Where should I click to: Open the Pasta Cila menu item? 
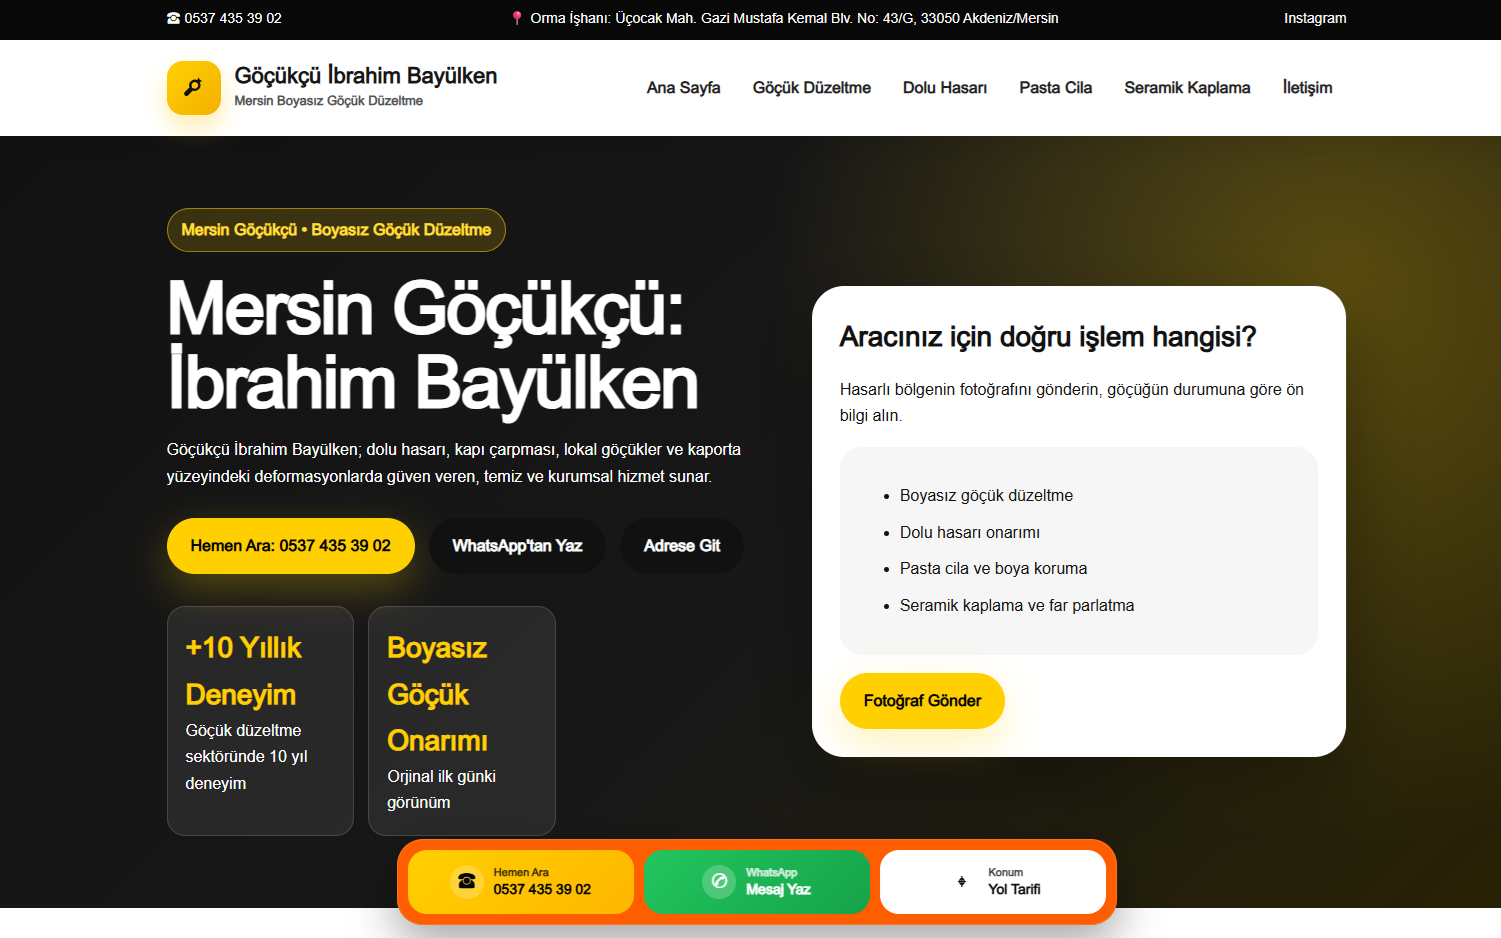pos(1056,88)
